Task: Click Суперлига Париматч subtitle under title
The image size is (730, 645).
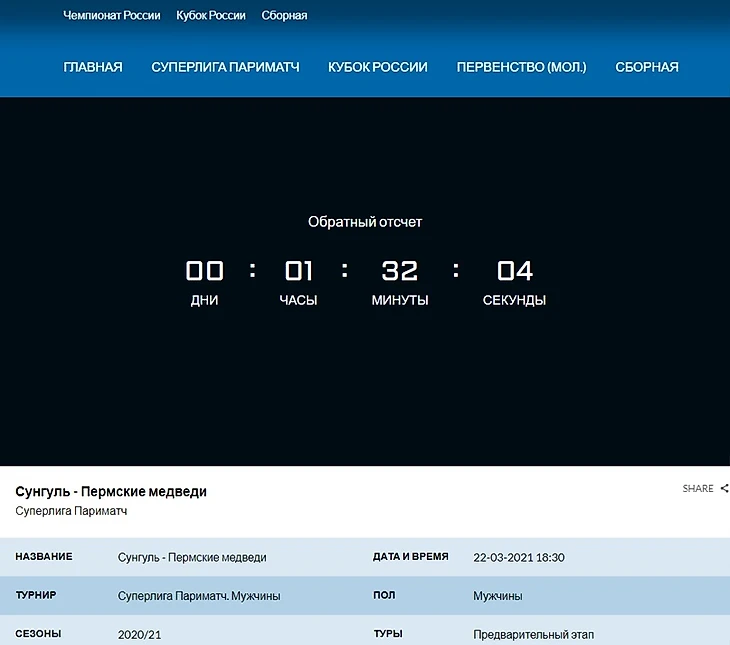Action: pyautogui.click(x=71, y=511)
